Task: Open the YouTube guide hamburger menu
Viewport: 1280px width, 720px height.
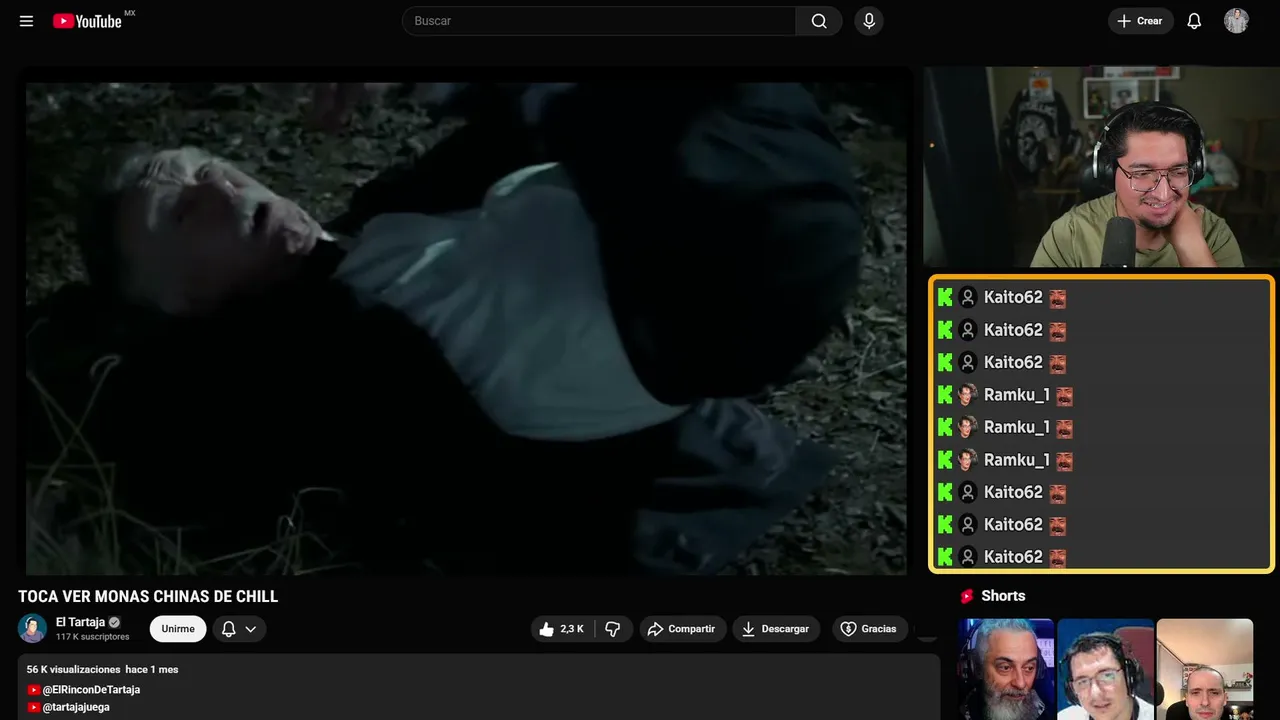Action: (x=27, y=21)
